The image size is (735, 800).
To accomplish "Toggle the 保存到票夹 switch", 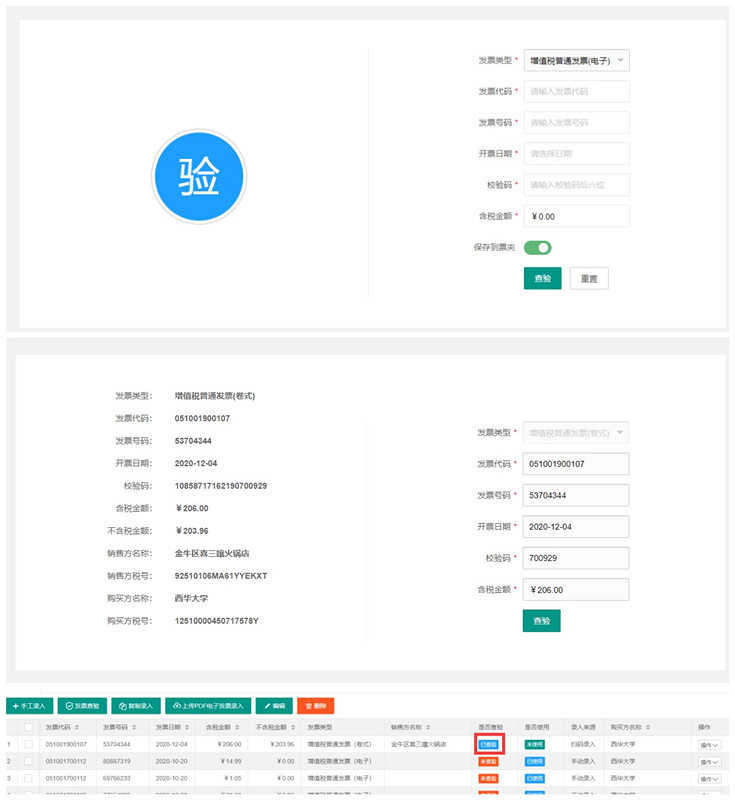I will 538,247.
